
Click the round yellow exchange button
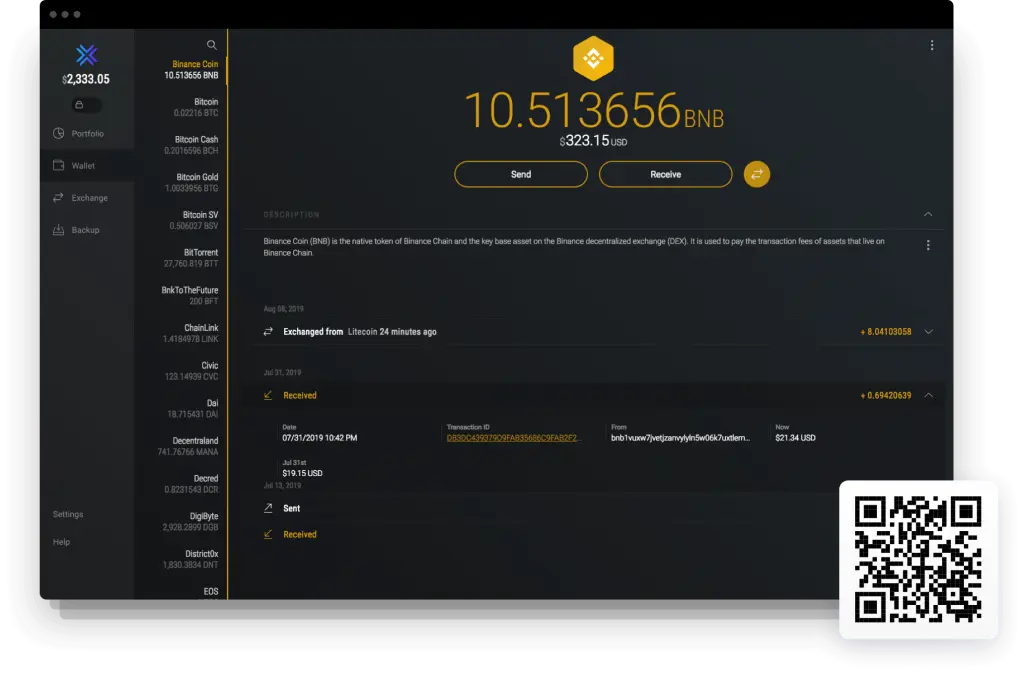pos(757,174)
